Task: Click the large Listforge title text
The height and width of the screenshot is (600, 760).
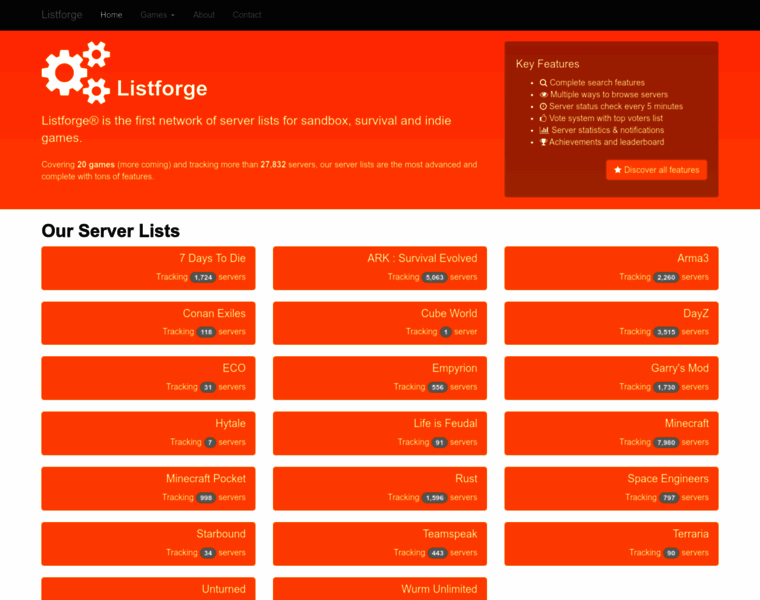Action: 162,89
